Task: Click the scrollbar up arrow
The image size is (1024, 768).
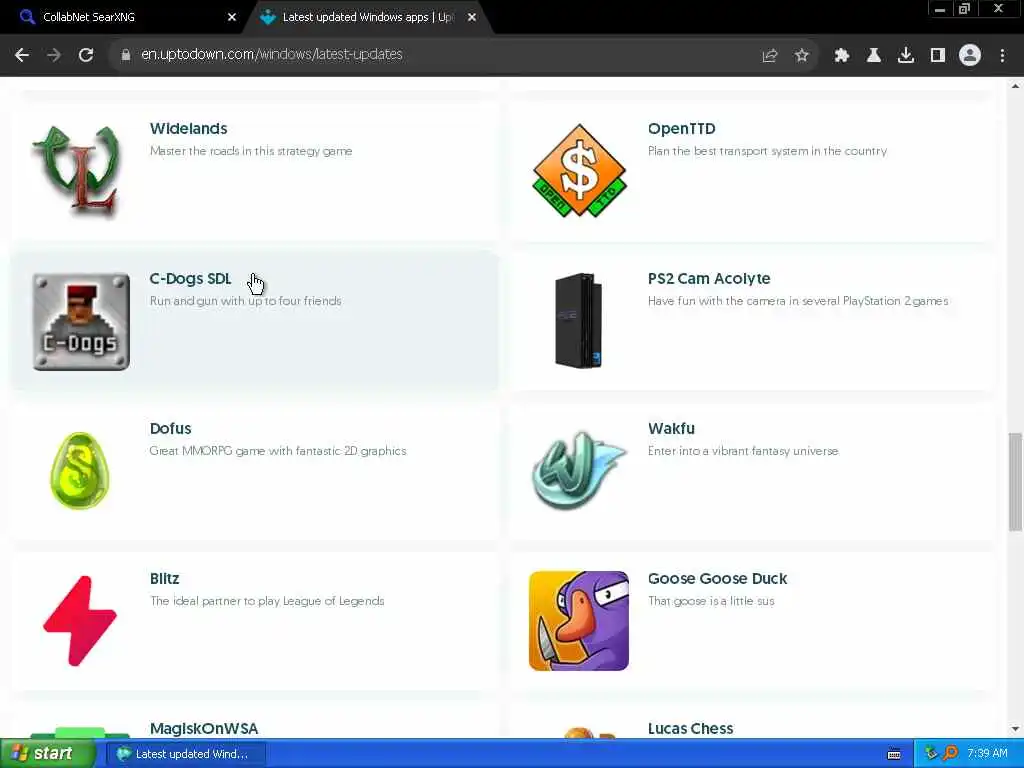Action: pos(1015,86)
